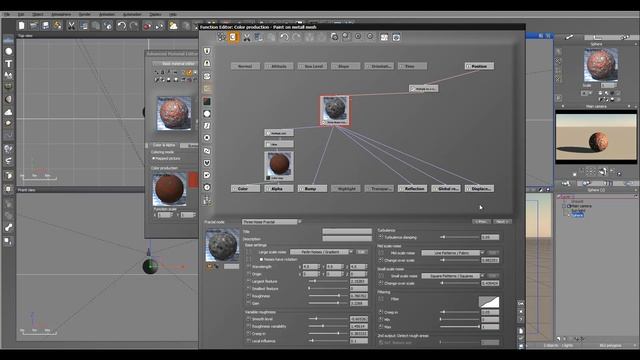640x360 pixels.
Task: Open the Mid scale noise dropdown
Action: click(453, 253)
